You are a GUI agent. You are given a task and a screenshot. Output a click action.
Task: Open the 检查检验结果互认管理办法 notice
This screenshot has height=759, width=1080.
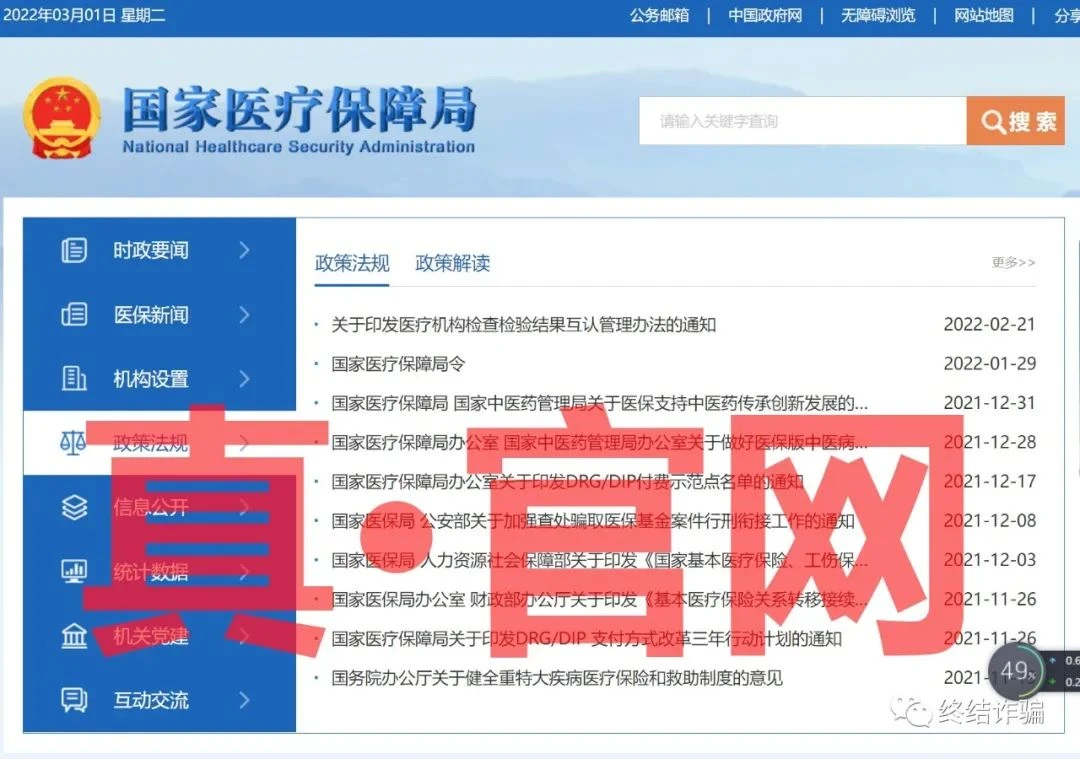click(523, 324)
